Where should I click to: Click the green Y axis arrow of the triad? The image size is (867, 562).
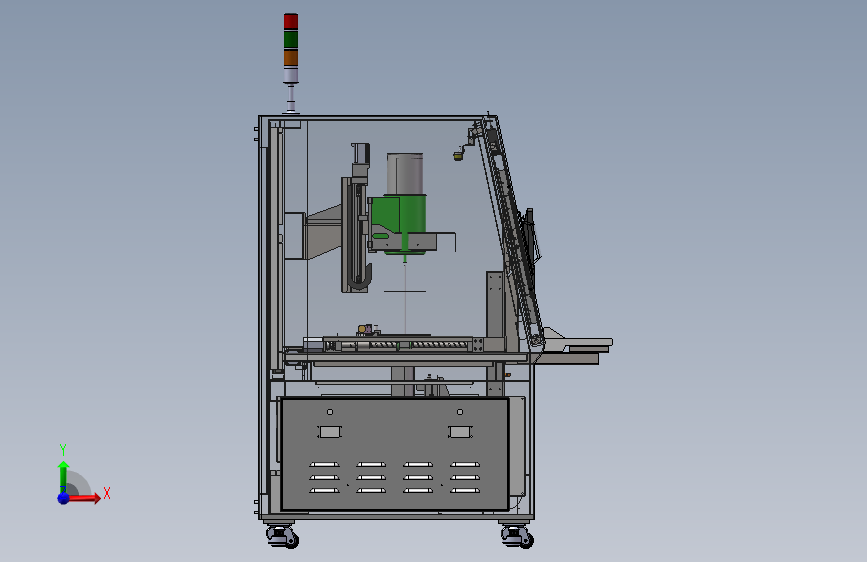pyautogui.click(x=63, y=477)
